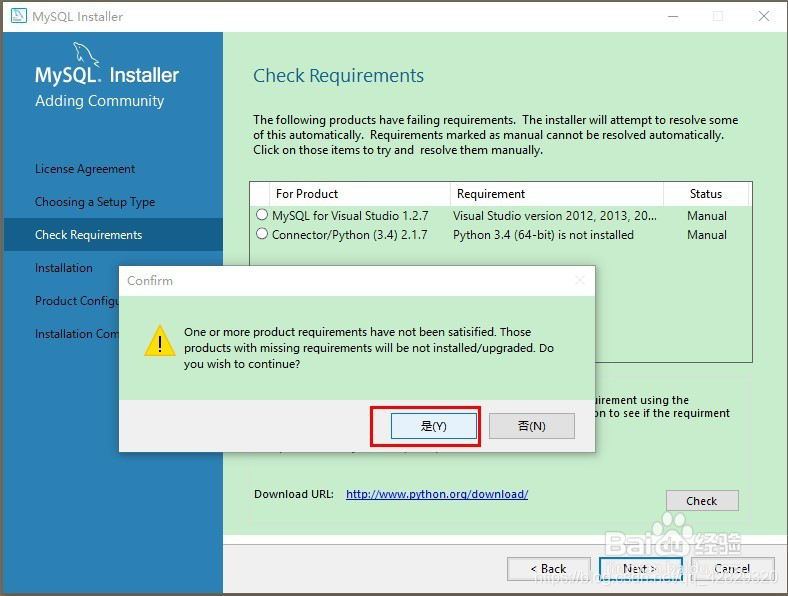Maximize the MySQL Installer window

click(x=718, y=16)
